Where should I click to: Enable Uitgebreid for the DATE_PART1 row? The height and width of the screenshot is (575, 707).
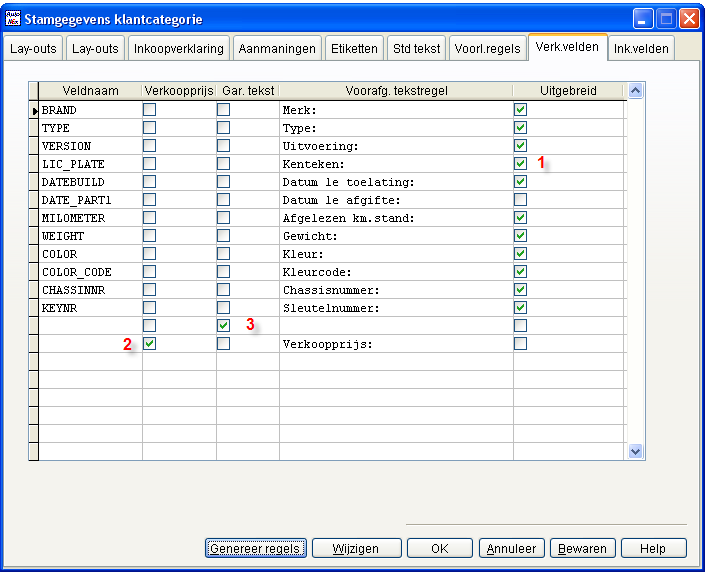click(x=520, y=200)
